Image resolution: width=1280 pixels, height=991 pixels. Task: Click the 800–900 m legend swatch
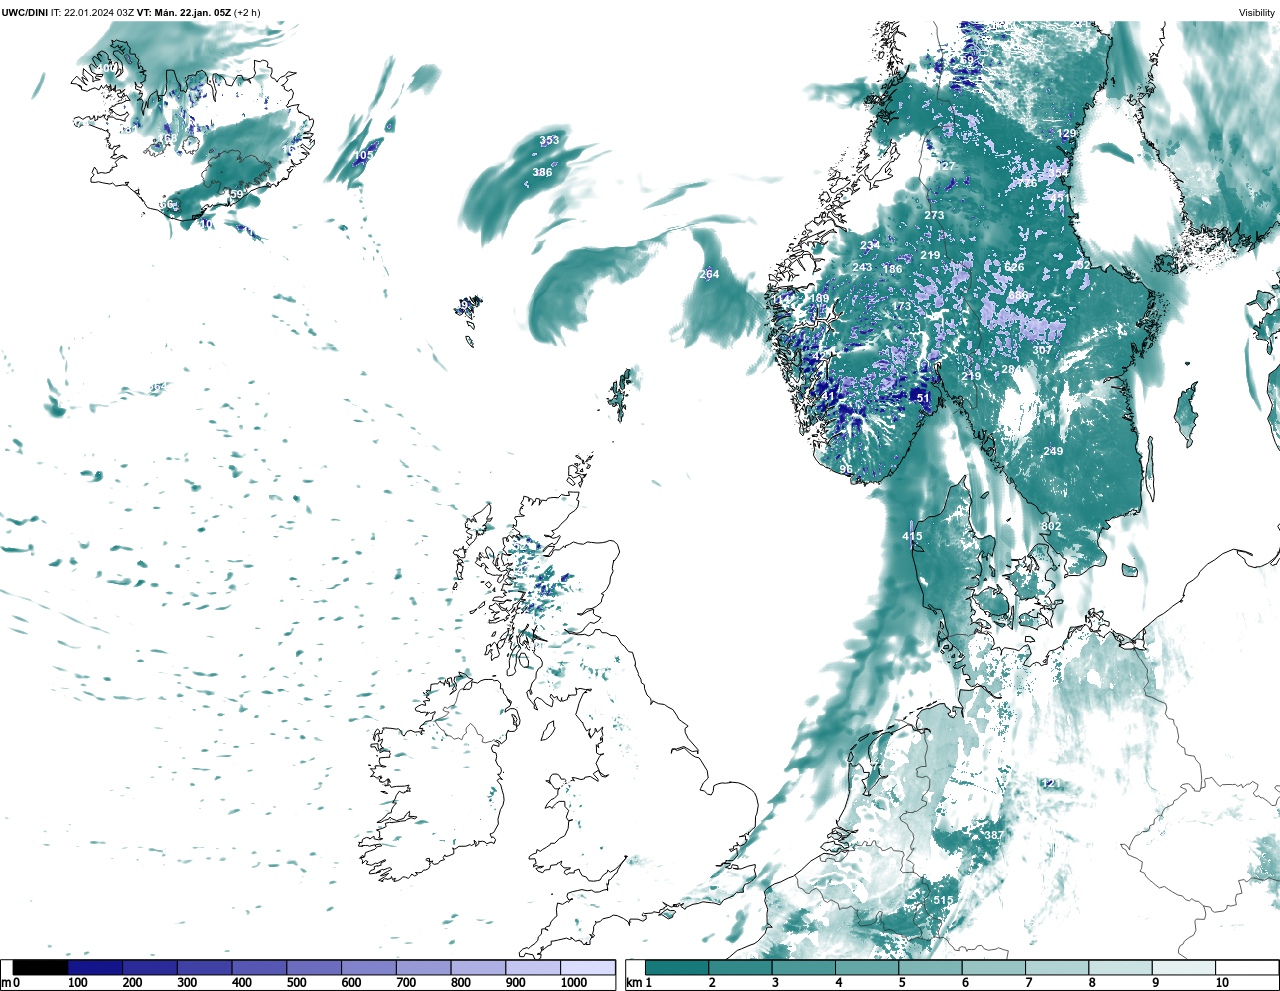(478, 967)
